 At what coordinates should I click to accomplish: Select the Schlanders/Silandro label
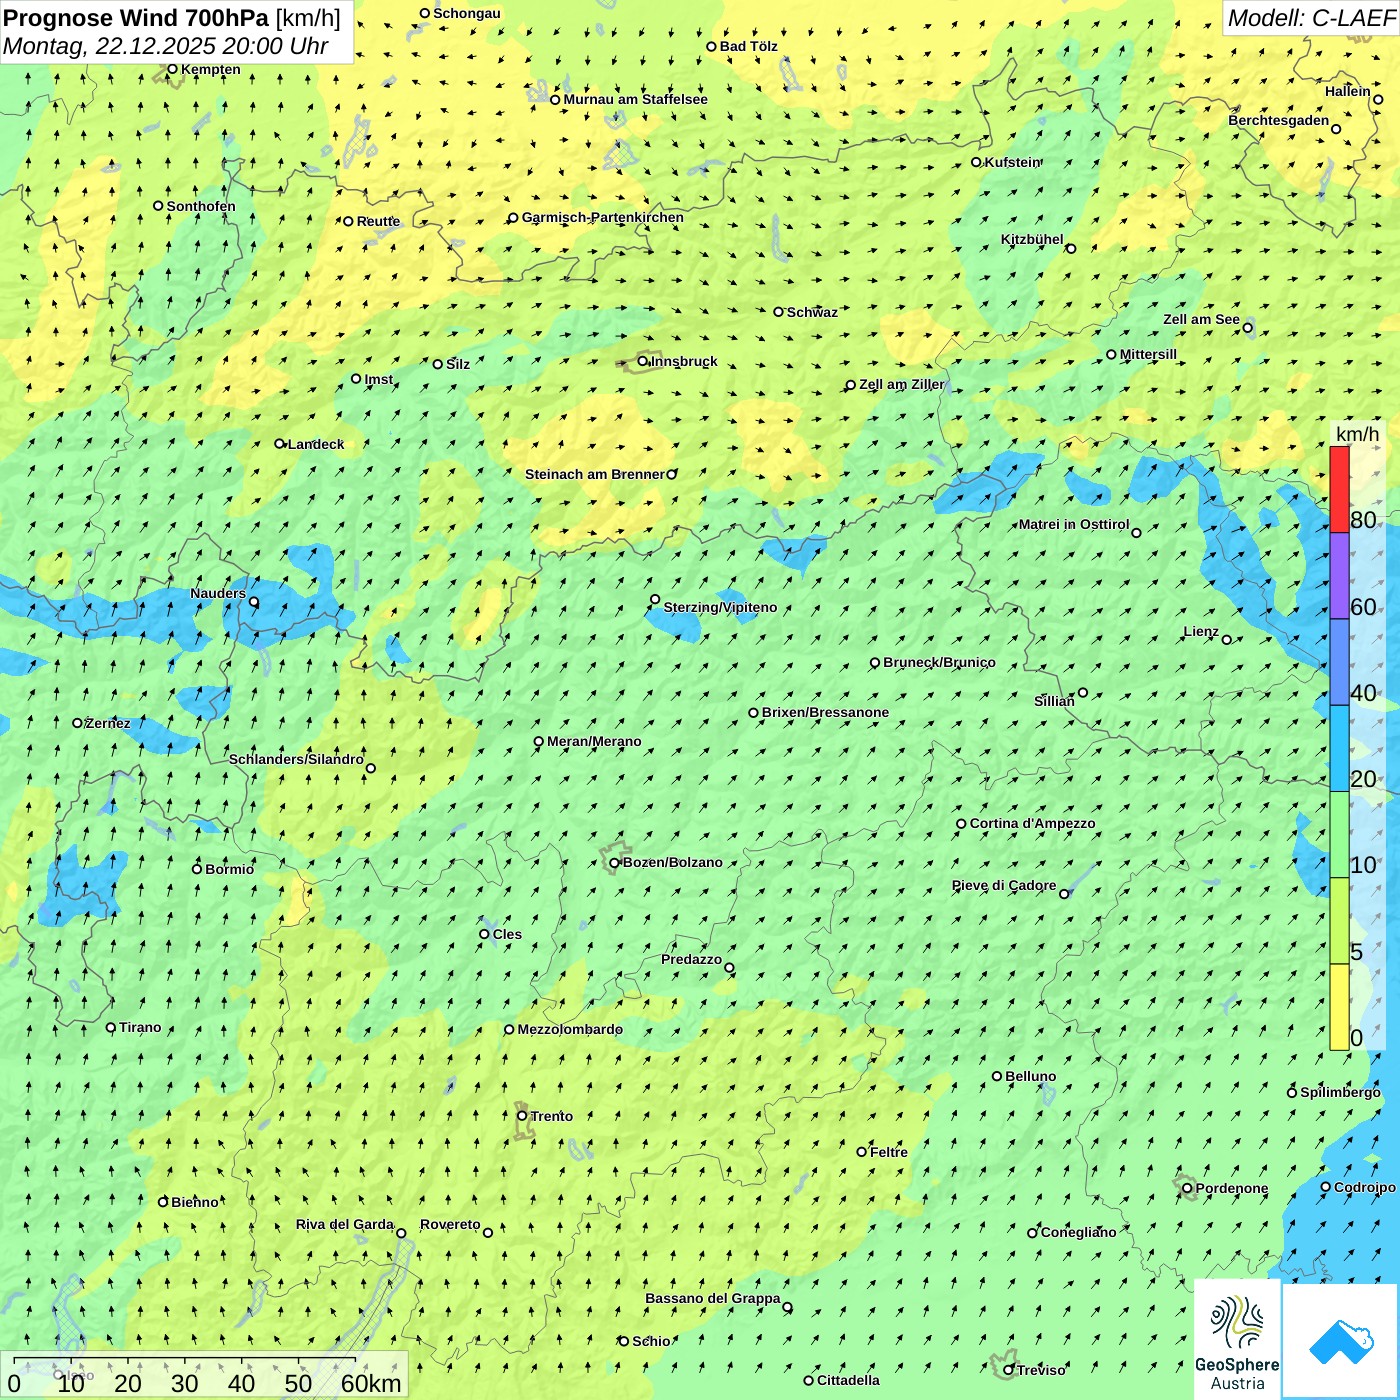click(296, 759)
